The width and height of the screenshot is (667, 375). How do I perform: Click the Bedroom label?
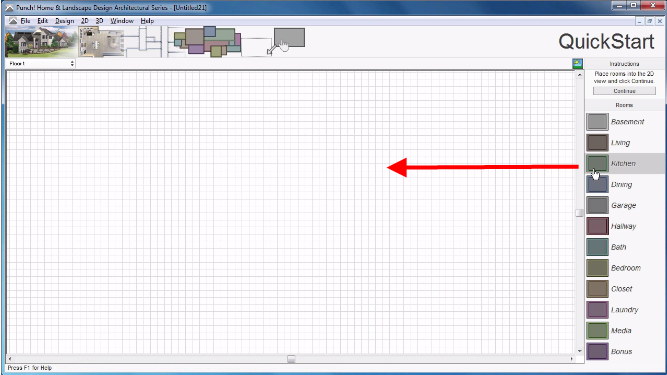pyautogui.click(x=626, y=268)
